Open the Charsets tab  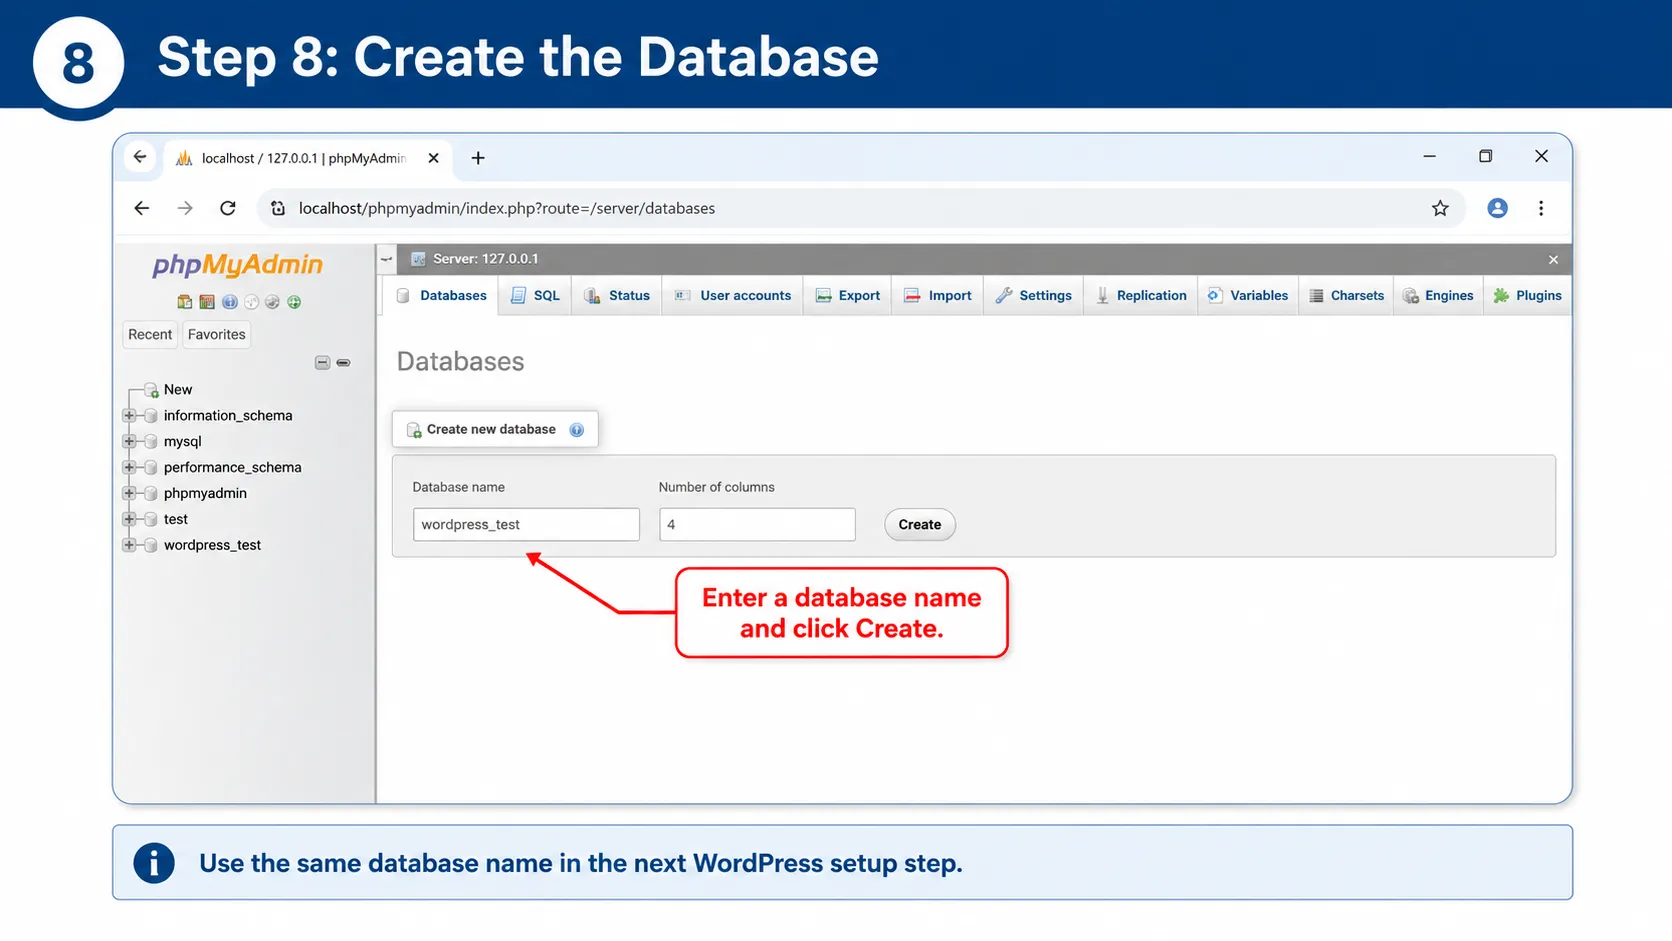pyautogui.click(x=1347, y=296)
